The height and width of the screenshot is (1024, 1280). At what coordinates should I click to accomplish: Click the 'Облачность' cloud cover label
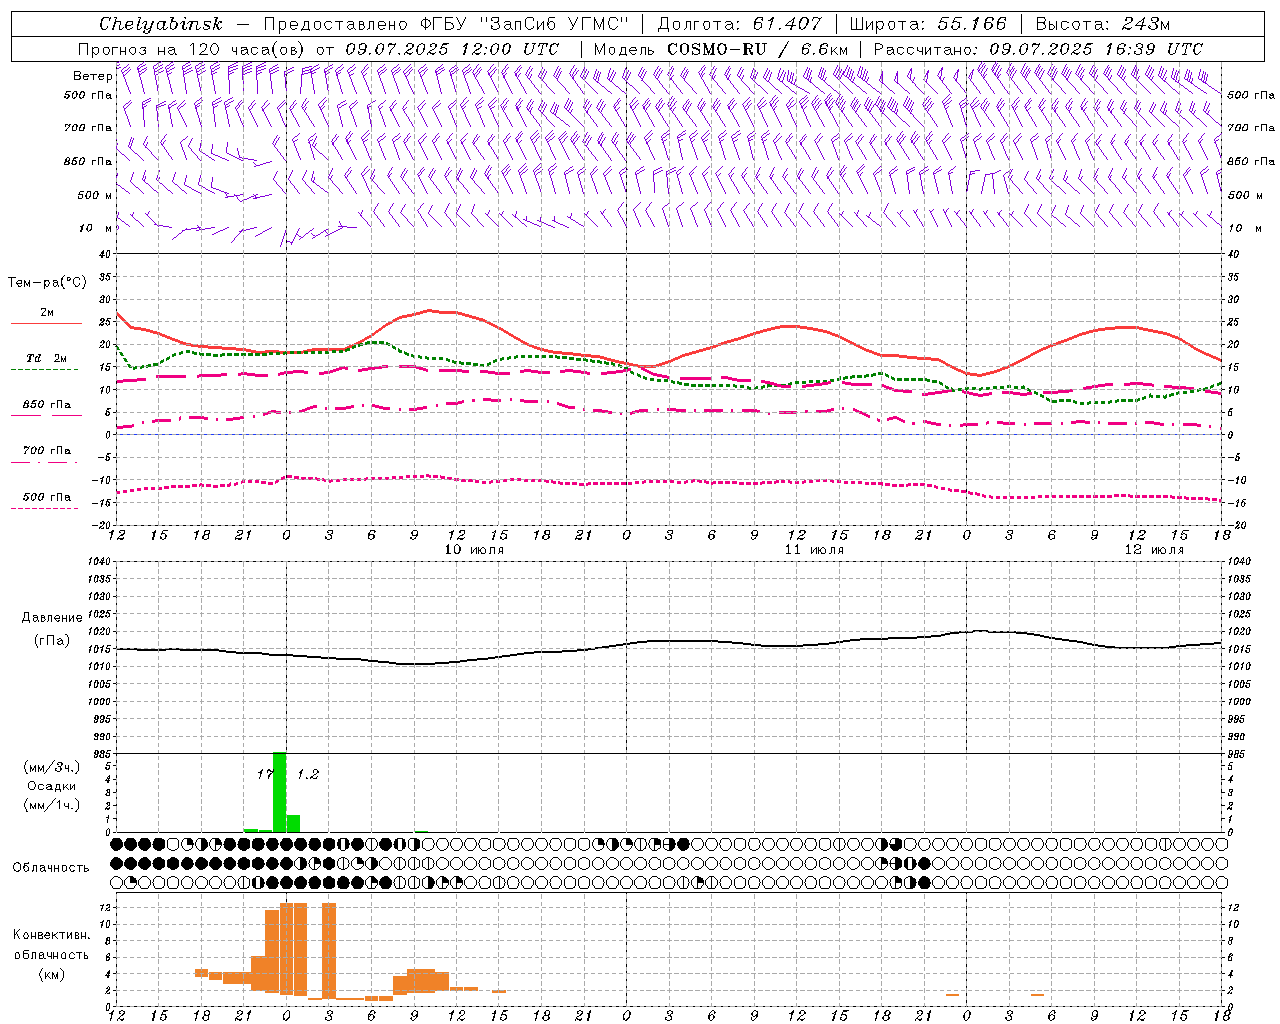pos(51,867)
